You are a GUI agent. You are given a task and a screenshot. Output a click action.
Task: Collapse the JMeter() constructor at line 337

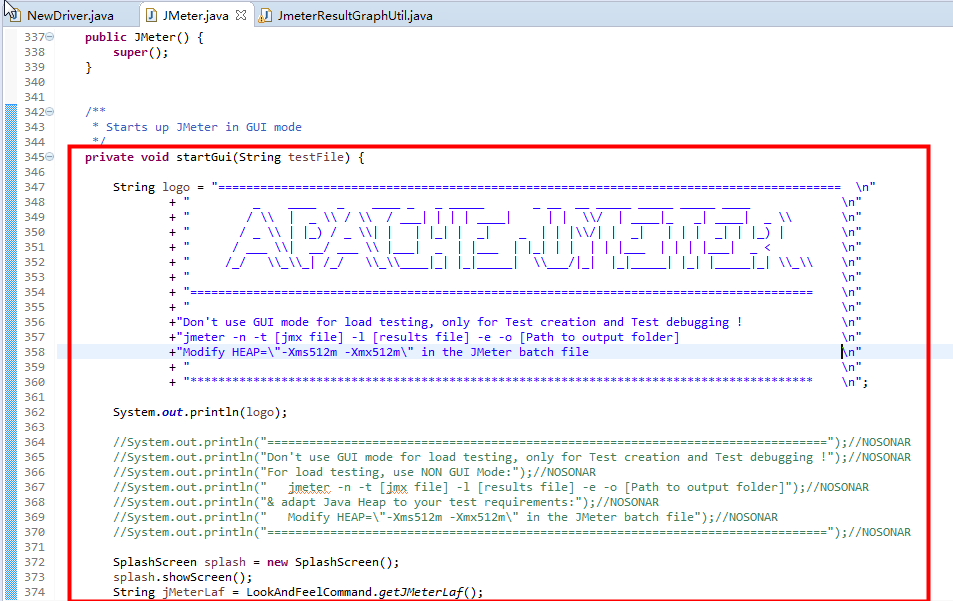[x=50, y=36]
